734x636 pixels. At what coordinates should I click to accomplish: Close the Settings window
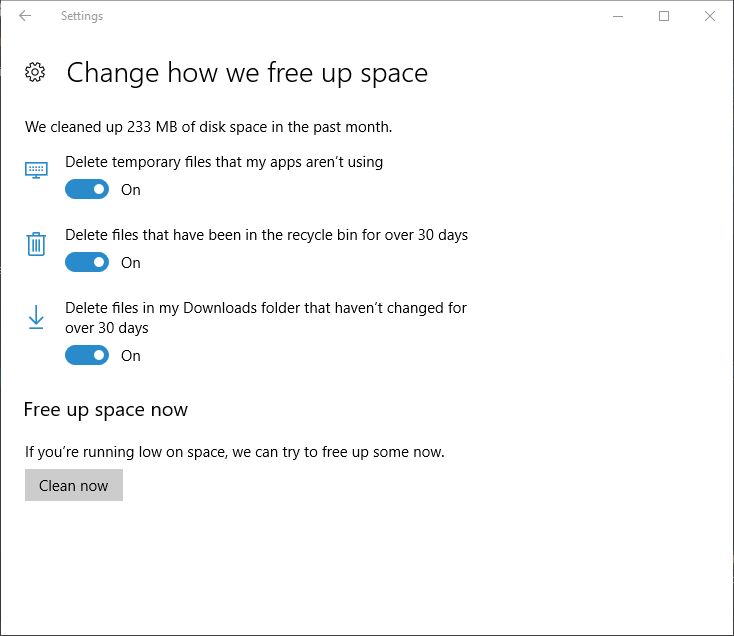pyautogui.click(x=710, y=16)
